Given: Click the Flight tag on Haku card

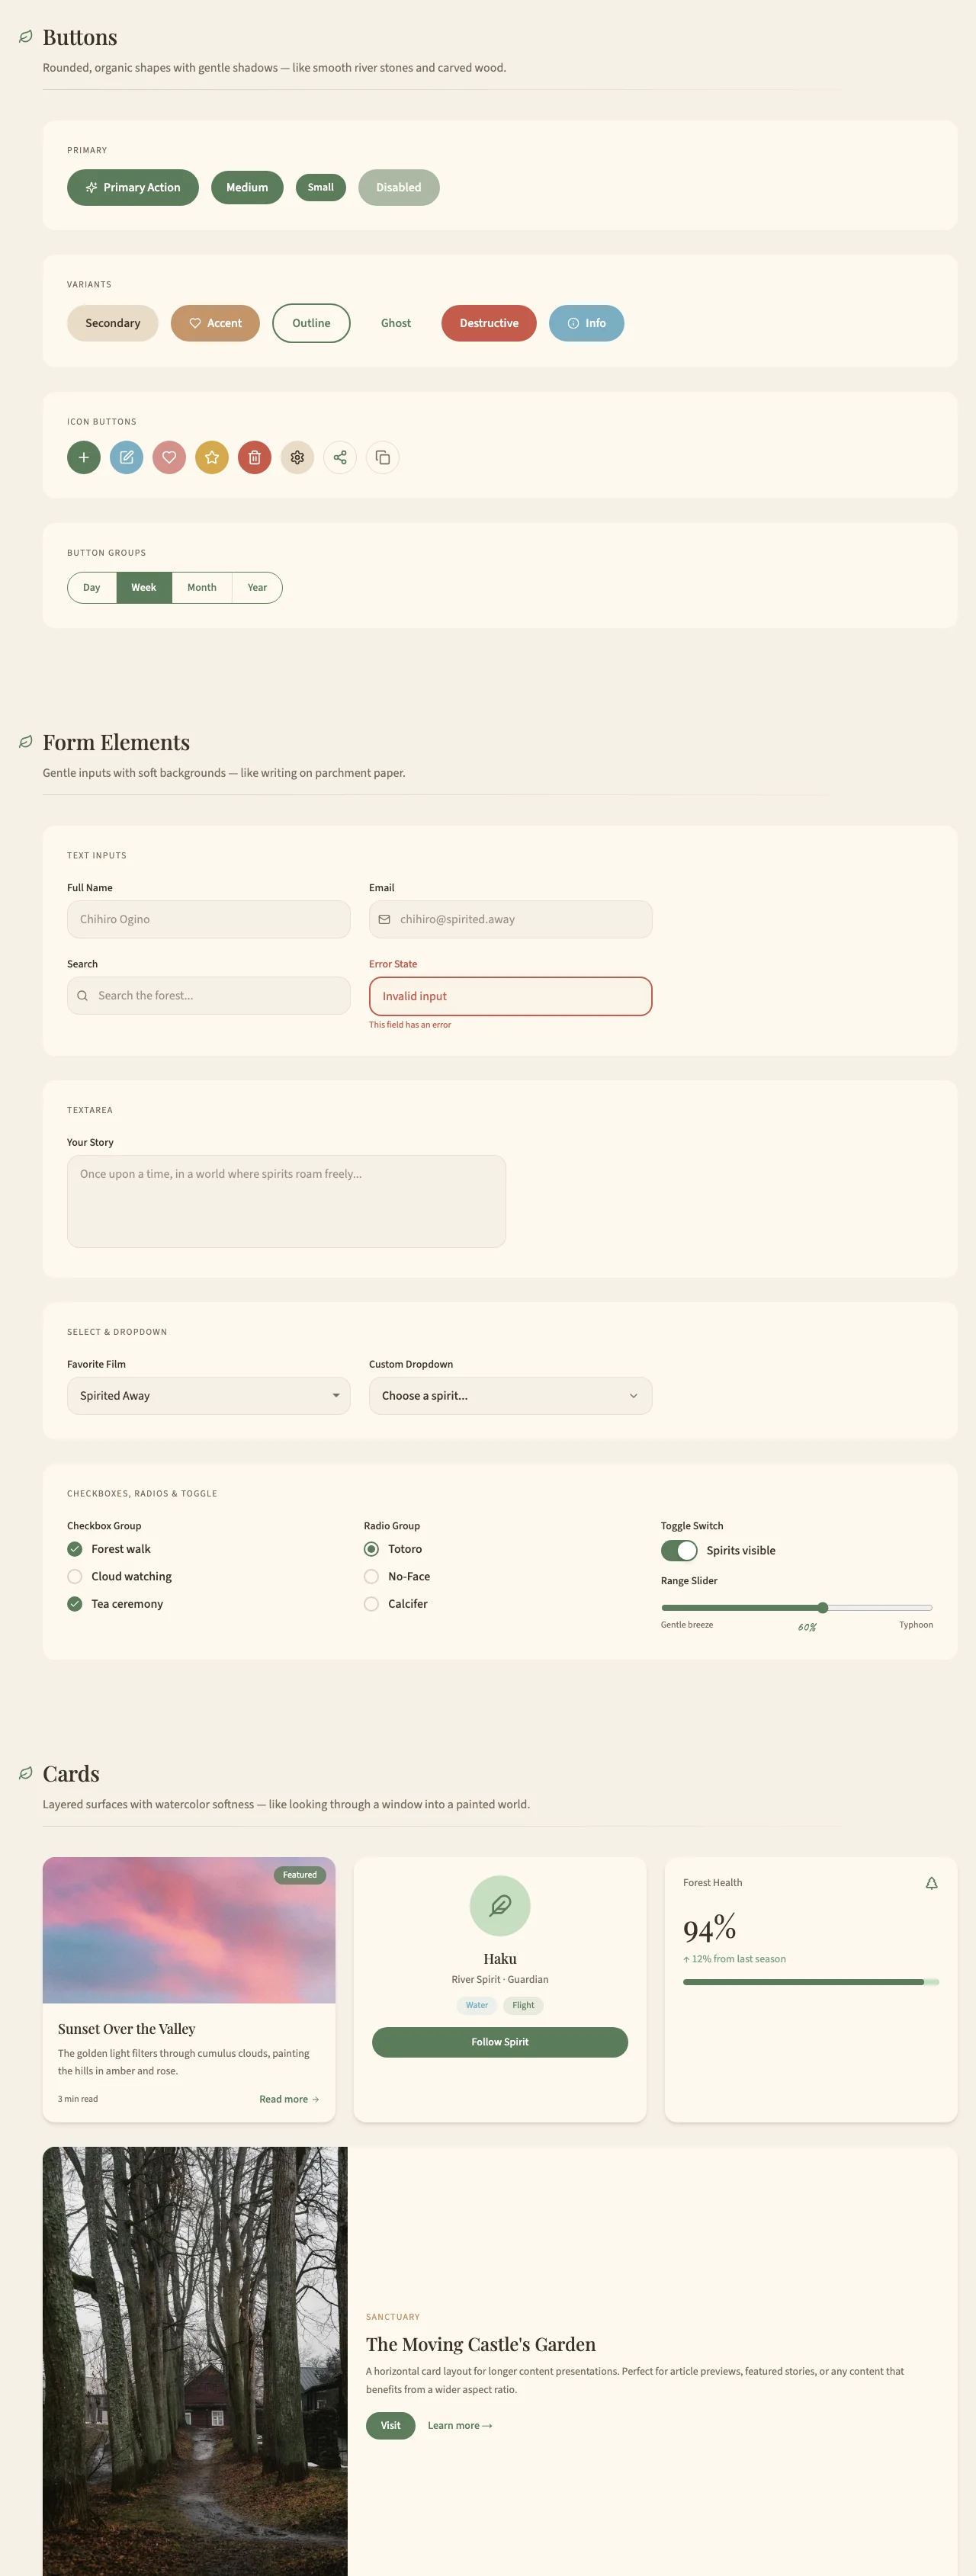Looking at the screenshot, I should pos(523,2005).
